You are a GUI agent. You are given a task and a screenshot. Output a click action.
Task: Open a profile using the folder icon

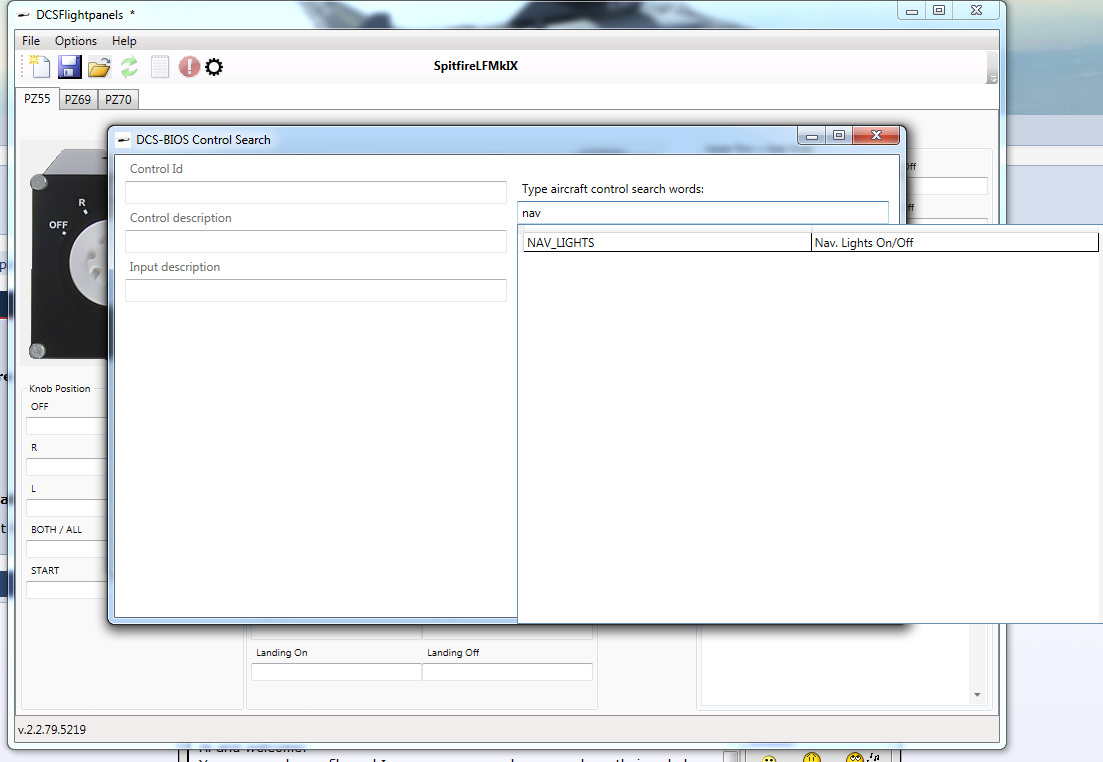99,67
